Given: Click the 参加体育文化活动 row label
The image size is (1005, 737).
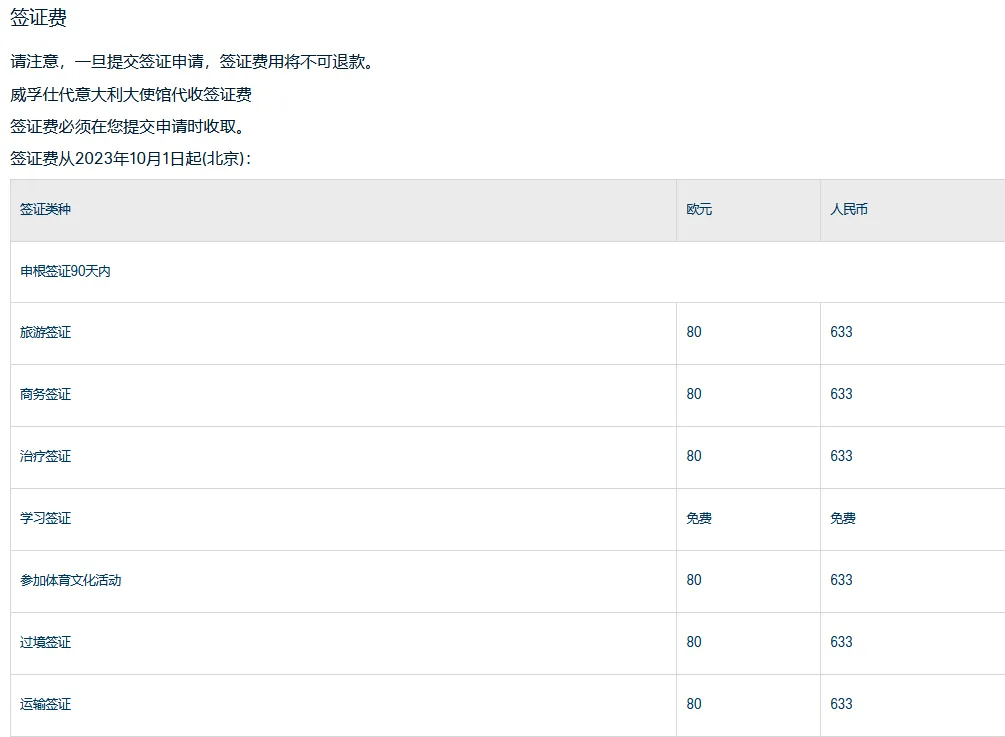Looking at the screenshot, I should [x=70, y=580].
